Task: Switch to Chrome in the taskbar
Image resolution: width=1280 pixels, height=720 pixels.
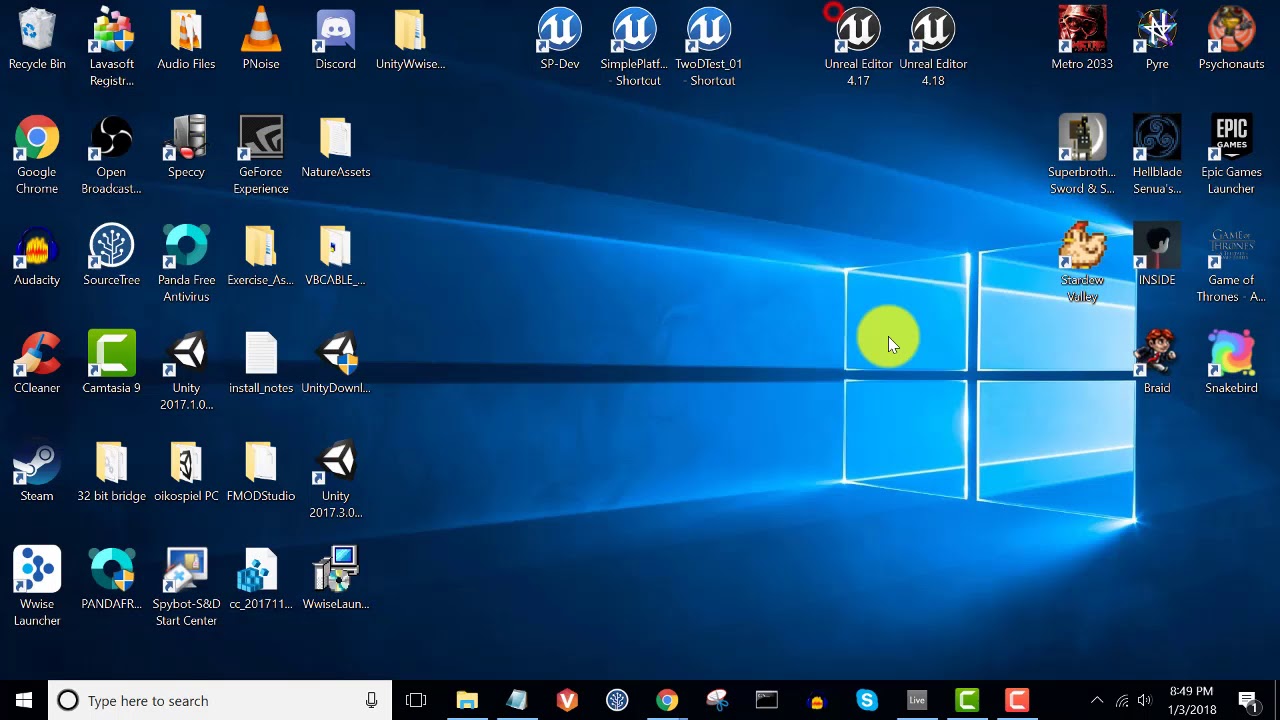Action: point(667,700)
